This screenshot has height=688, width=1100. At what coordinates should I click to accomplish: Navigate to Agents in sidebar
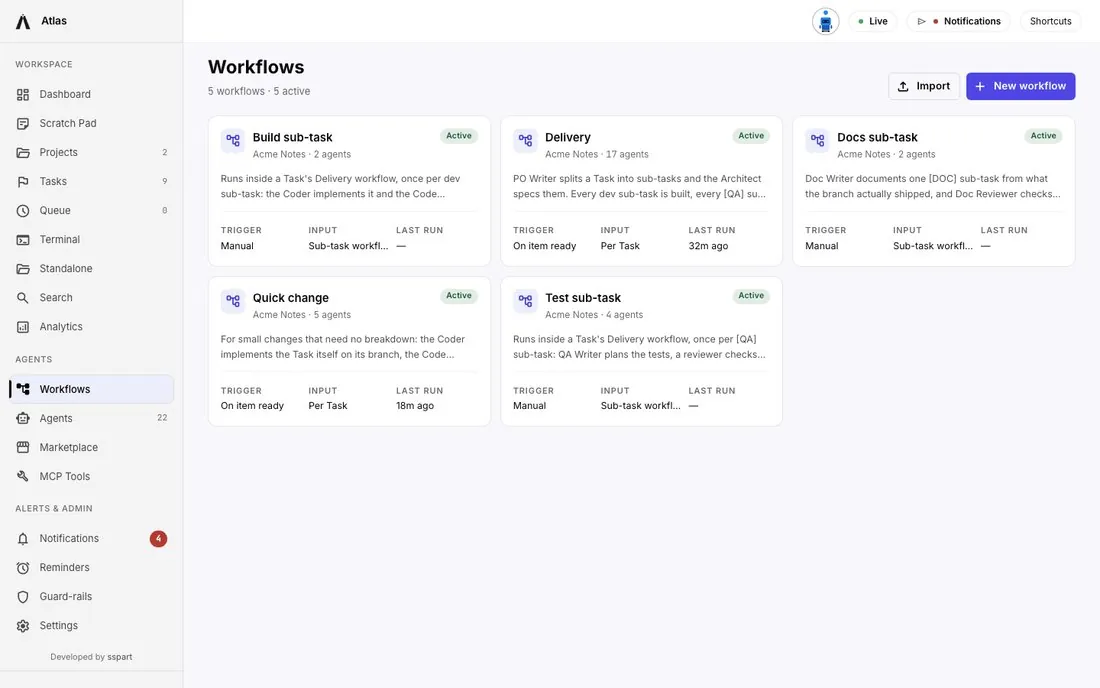point(91,419)
